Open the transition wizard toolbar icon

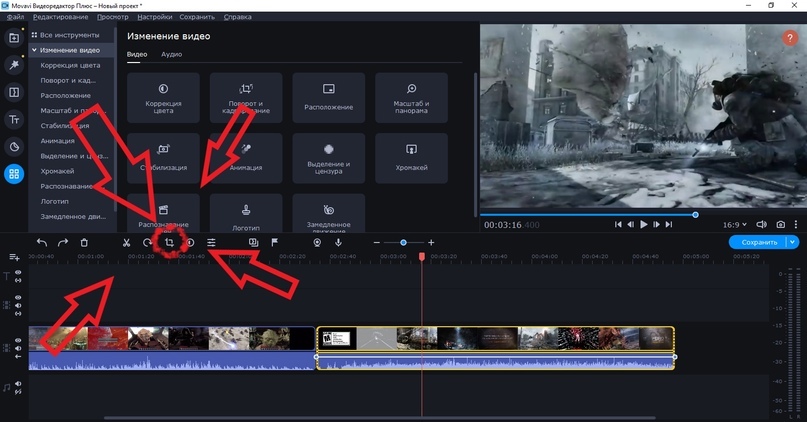(253, 242)
